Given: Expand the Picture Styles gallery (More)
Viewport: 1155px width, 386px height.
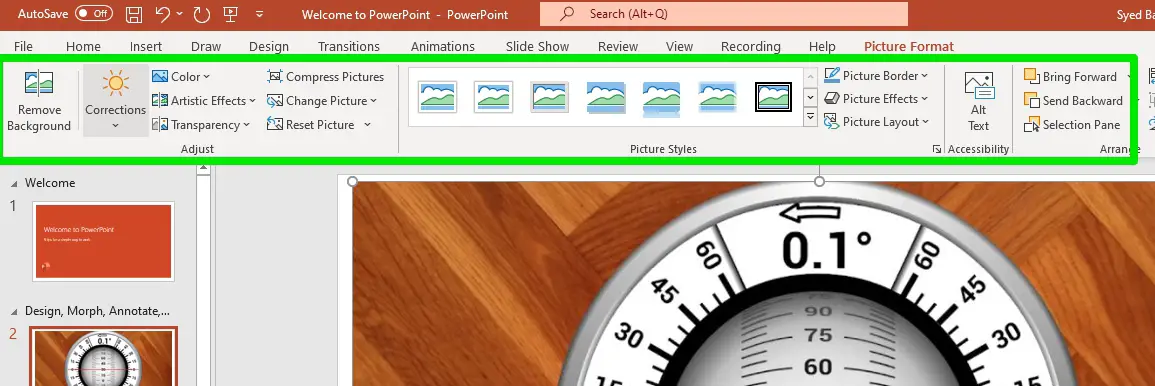Looking at the screenshot, I should pyautogui.click(x=811, y=117).
